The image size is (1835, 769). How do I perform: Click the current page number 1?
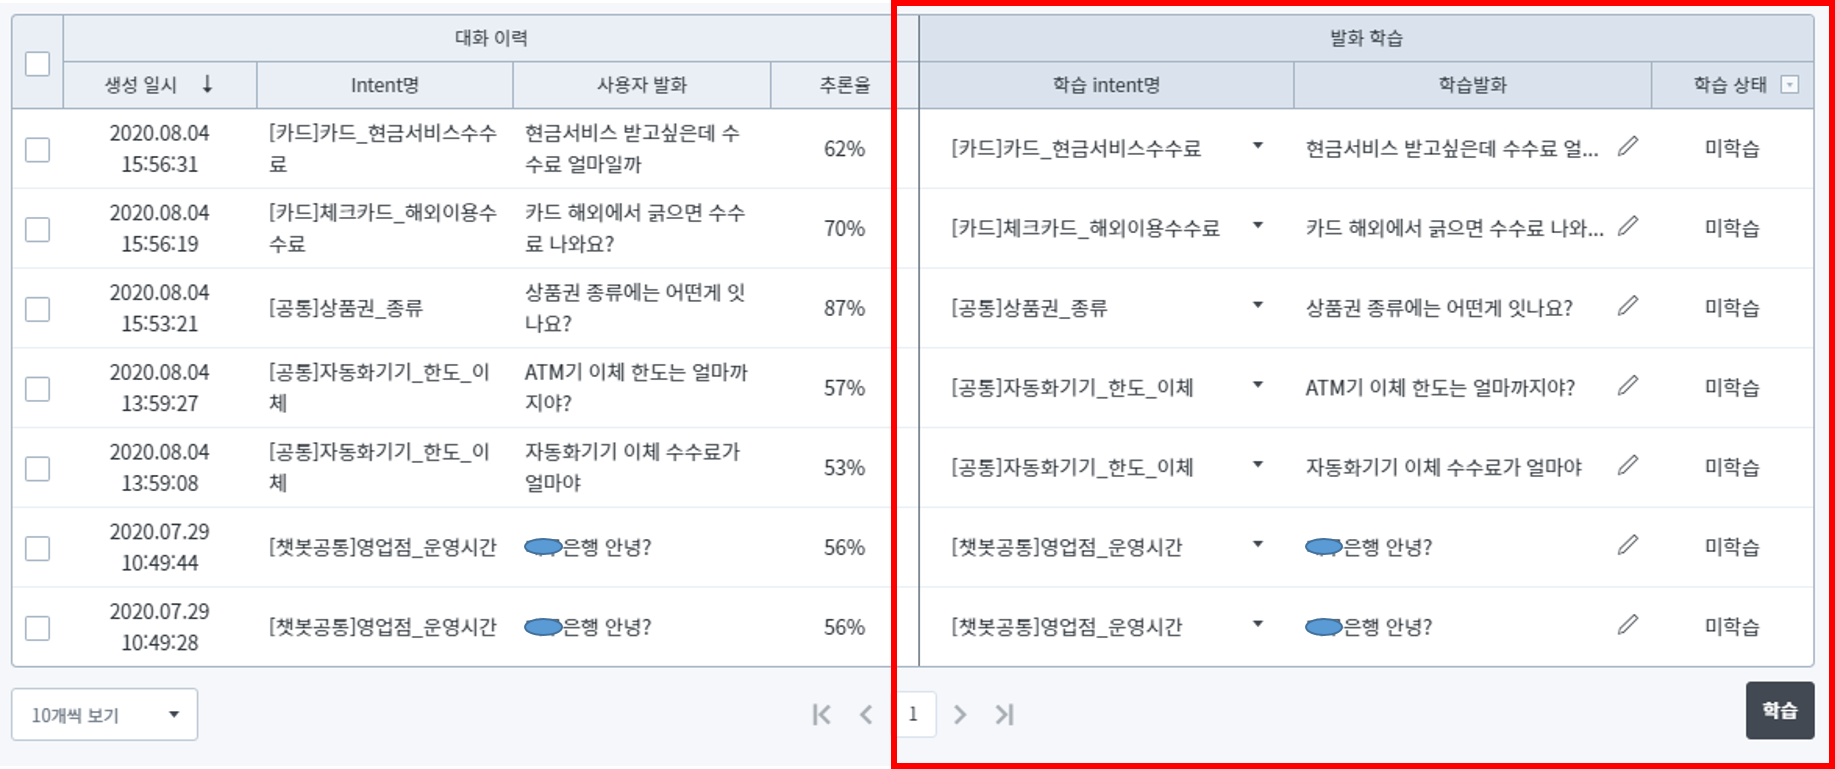point(913,714)
